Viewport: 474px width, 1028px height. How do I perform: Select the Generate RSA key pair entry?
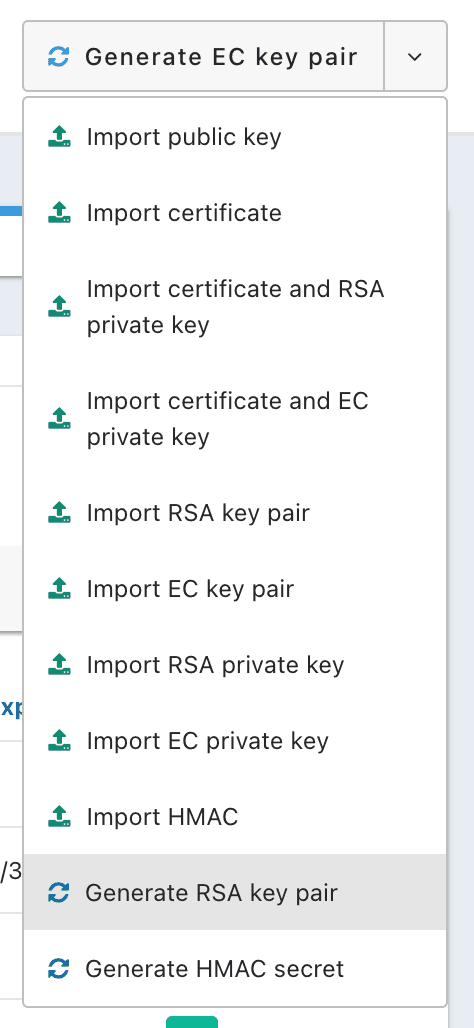pos(235,892)
